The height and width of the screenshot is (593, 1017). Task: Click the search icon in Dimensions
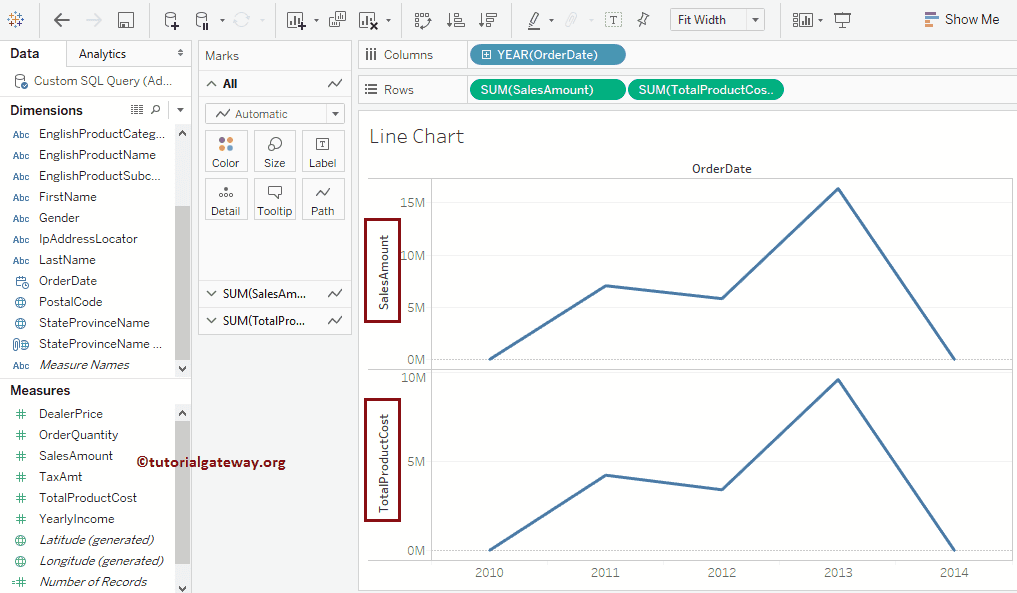pyautogui.click(x=155, y=110)
